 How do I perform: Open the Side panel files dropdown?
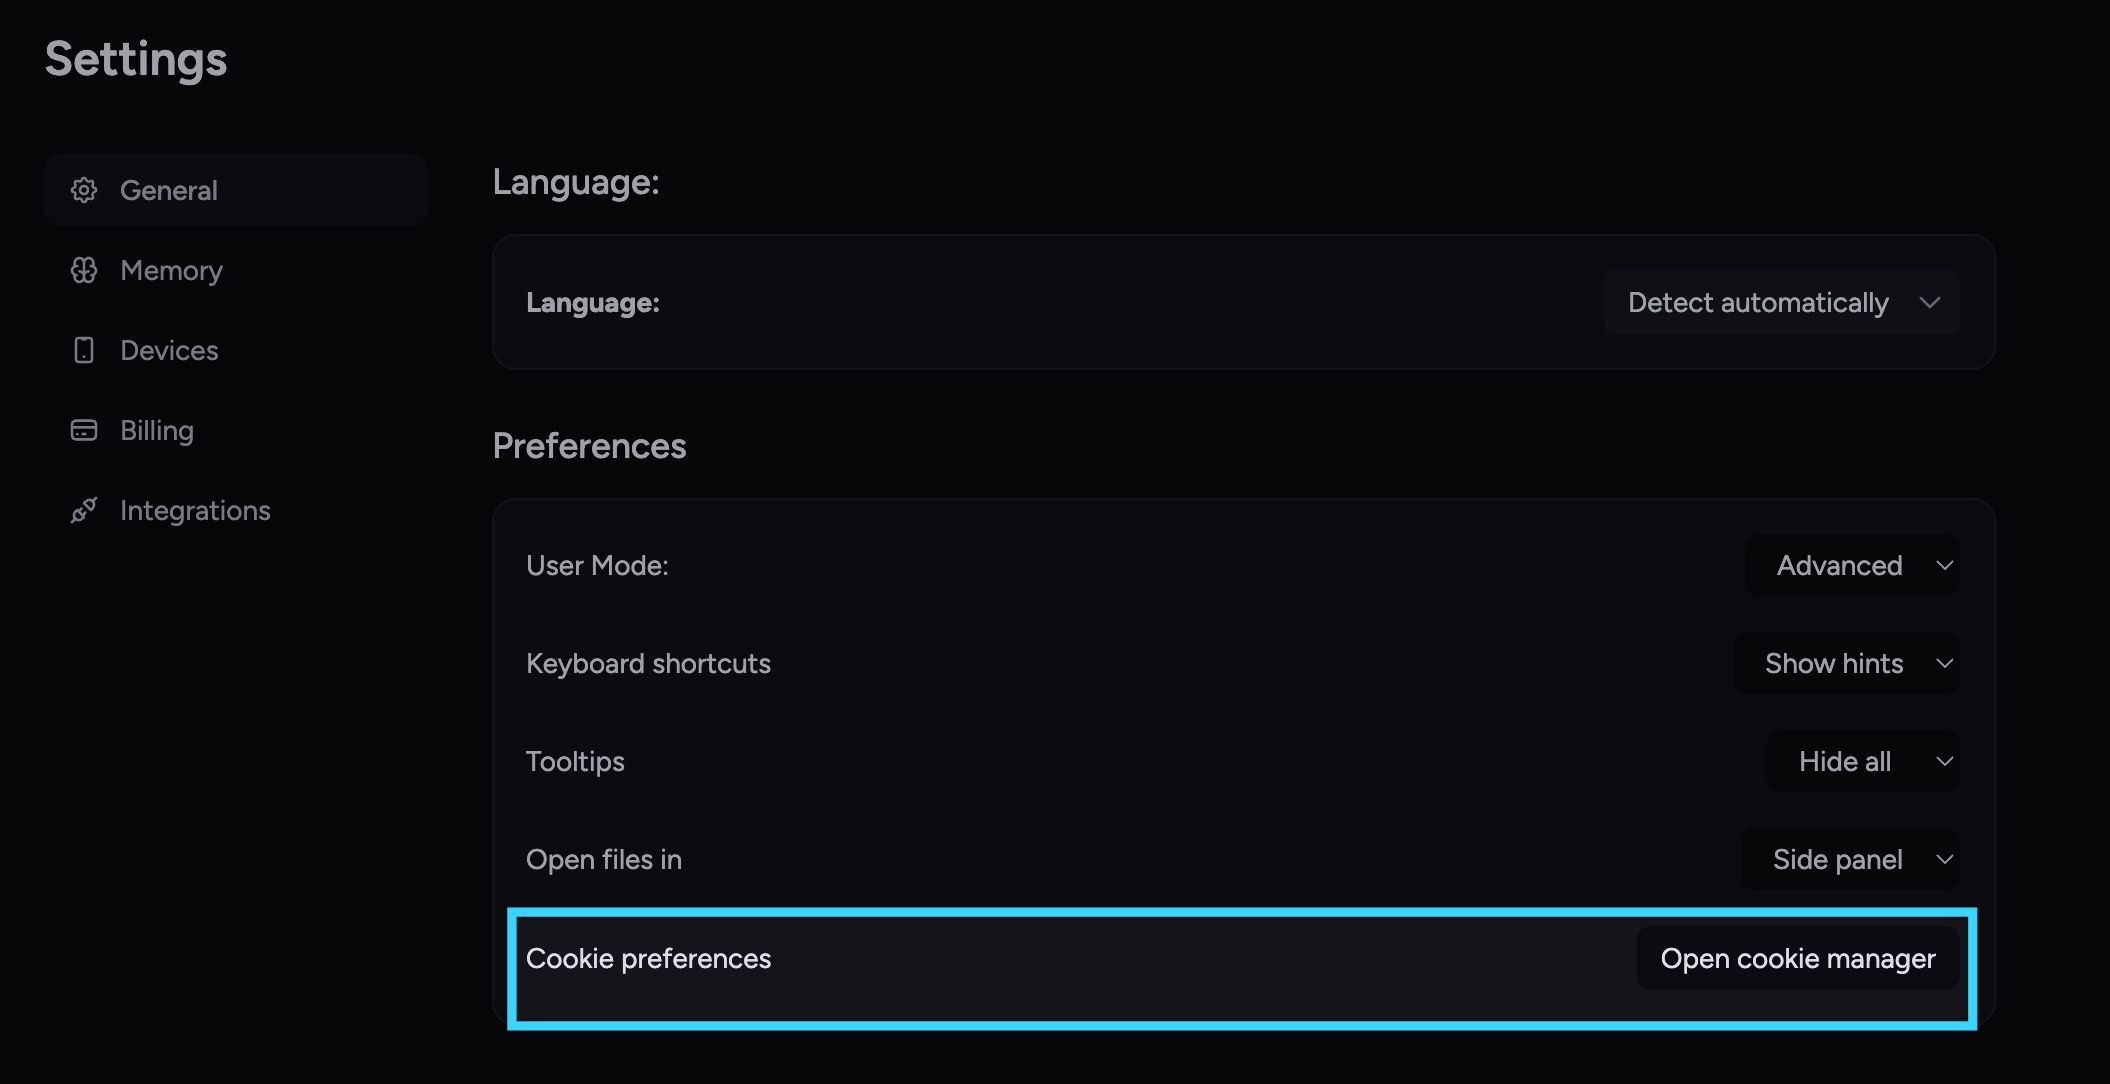tap(1850, 859)
